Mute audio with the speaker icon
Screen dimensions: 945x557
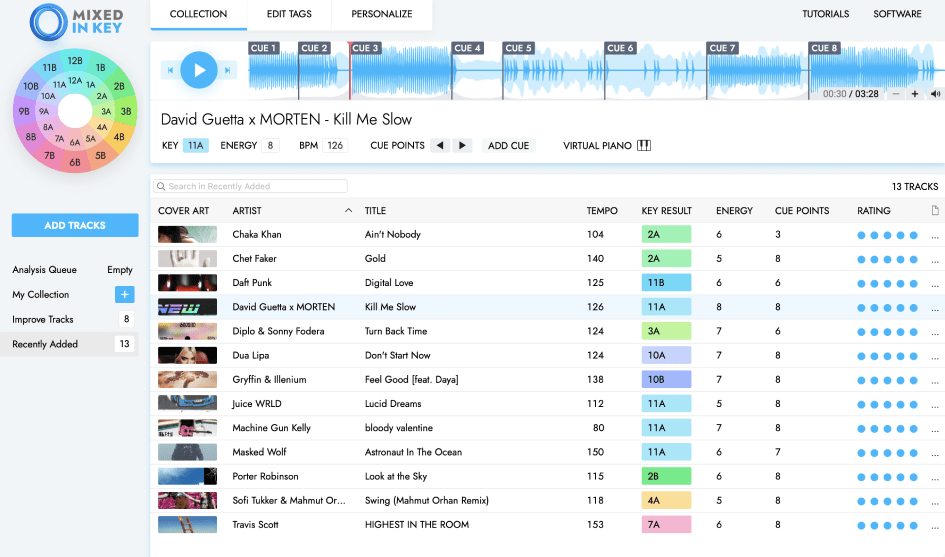tap(935, 94)
